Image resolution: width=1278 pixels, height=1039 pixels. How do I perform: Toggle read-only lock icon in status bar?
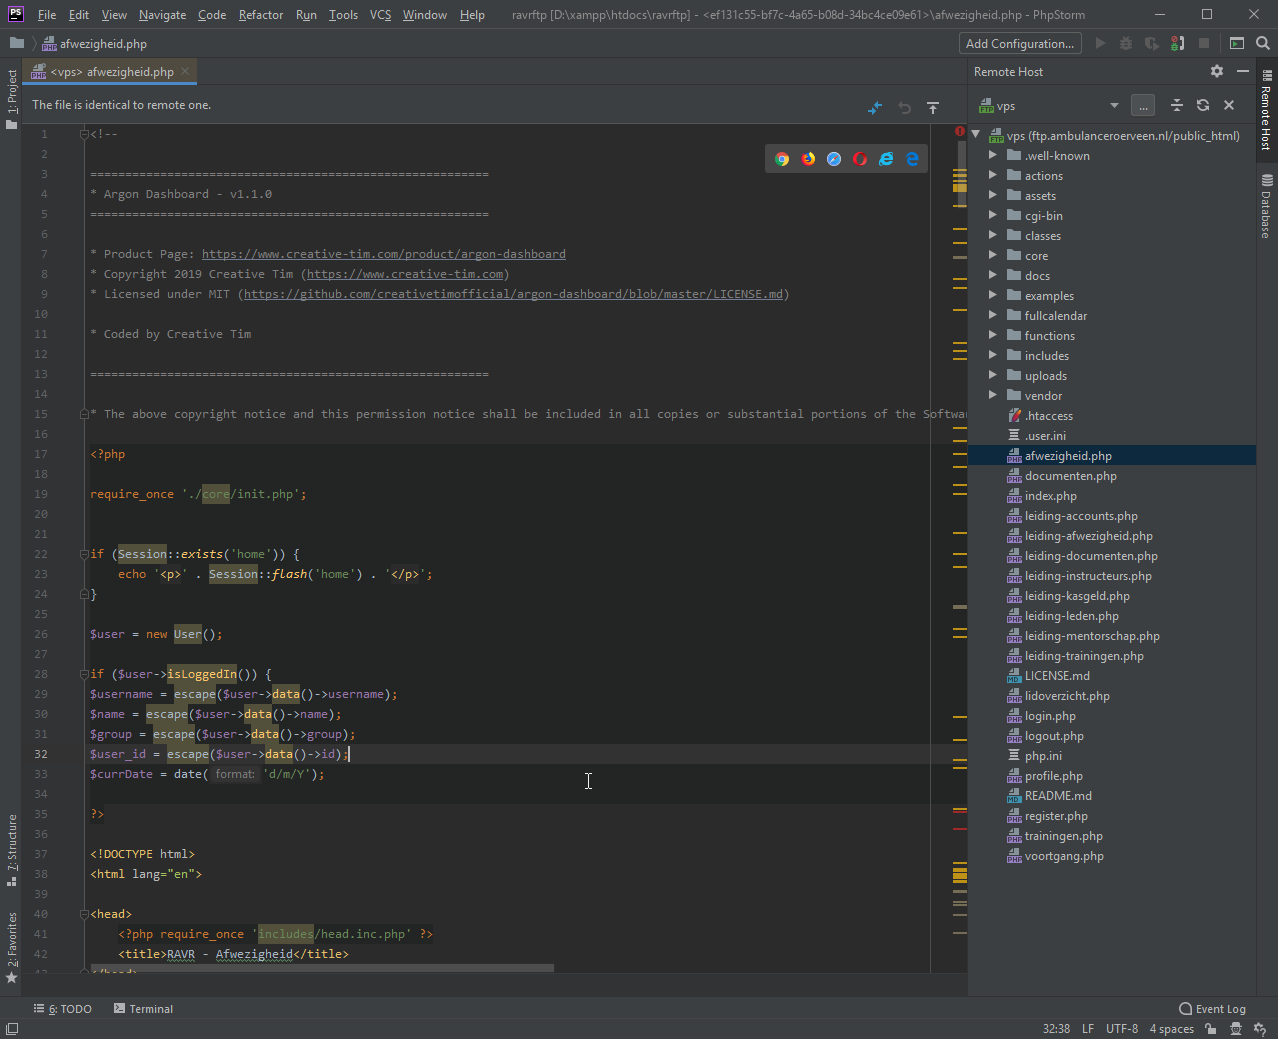(1210, 1029)
